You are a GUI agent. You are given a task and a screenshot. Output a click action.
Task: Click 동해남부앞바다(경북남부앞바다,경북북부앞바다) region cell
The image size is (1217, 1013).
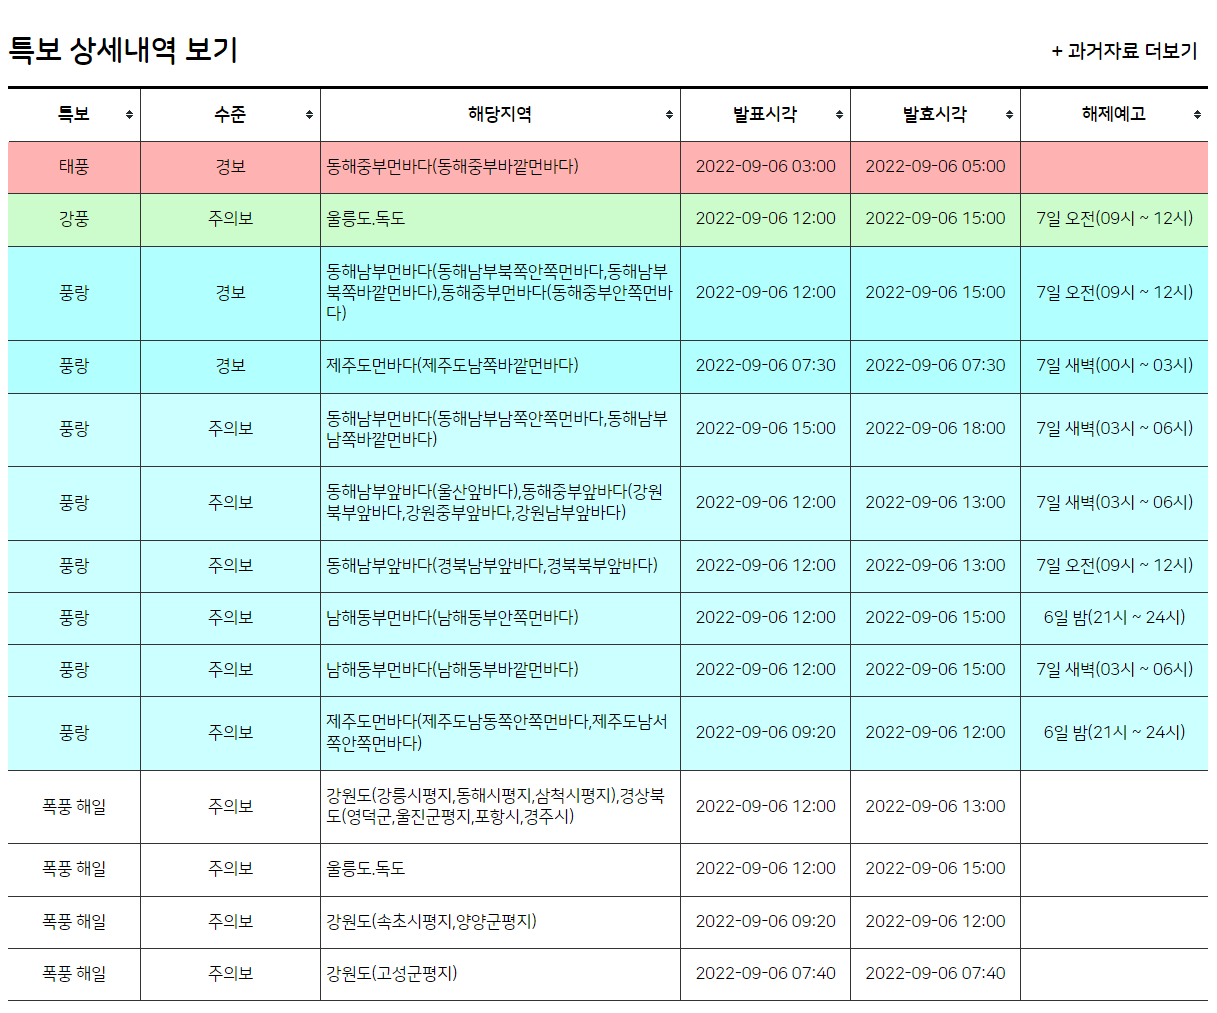pos(500,566)
